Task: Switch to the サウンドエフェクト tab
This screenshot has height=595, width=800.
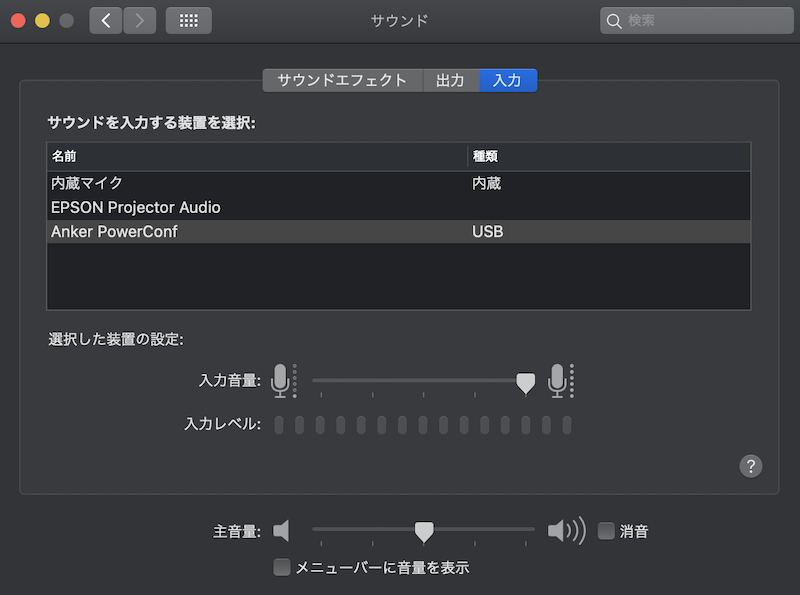Action: 342,80
